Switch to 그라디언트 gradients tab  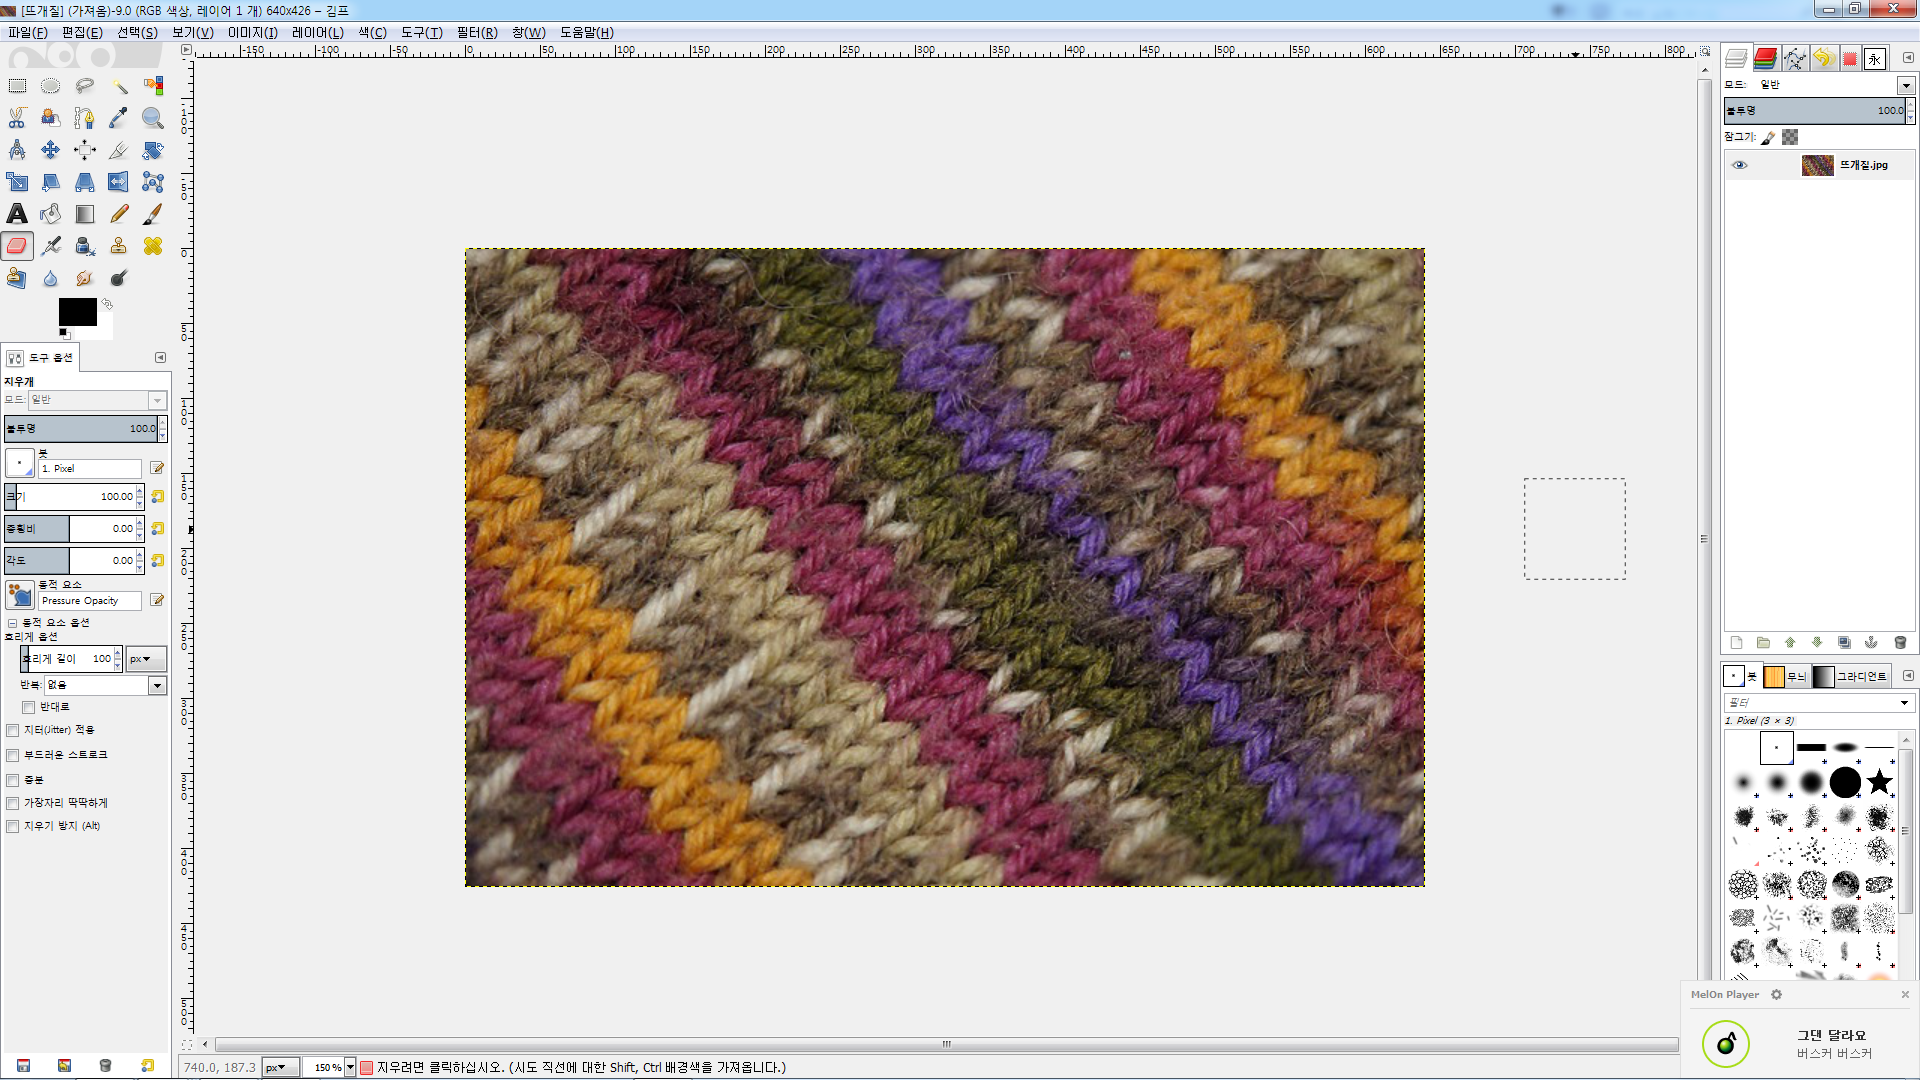[1850, 677]
